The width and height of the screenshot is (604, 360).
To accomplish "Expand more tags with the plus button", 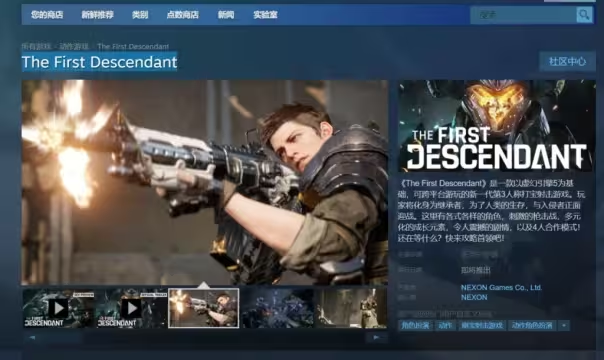I will coord(564,325).
